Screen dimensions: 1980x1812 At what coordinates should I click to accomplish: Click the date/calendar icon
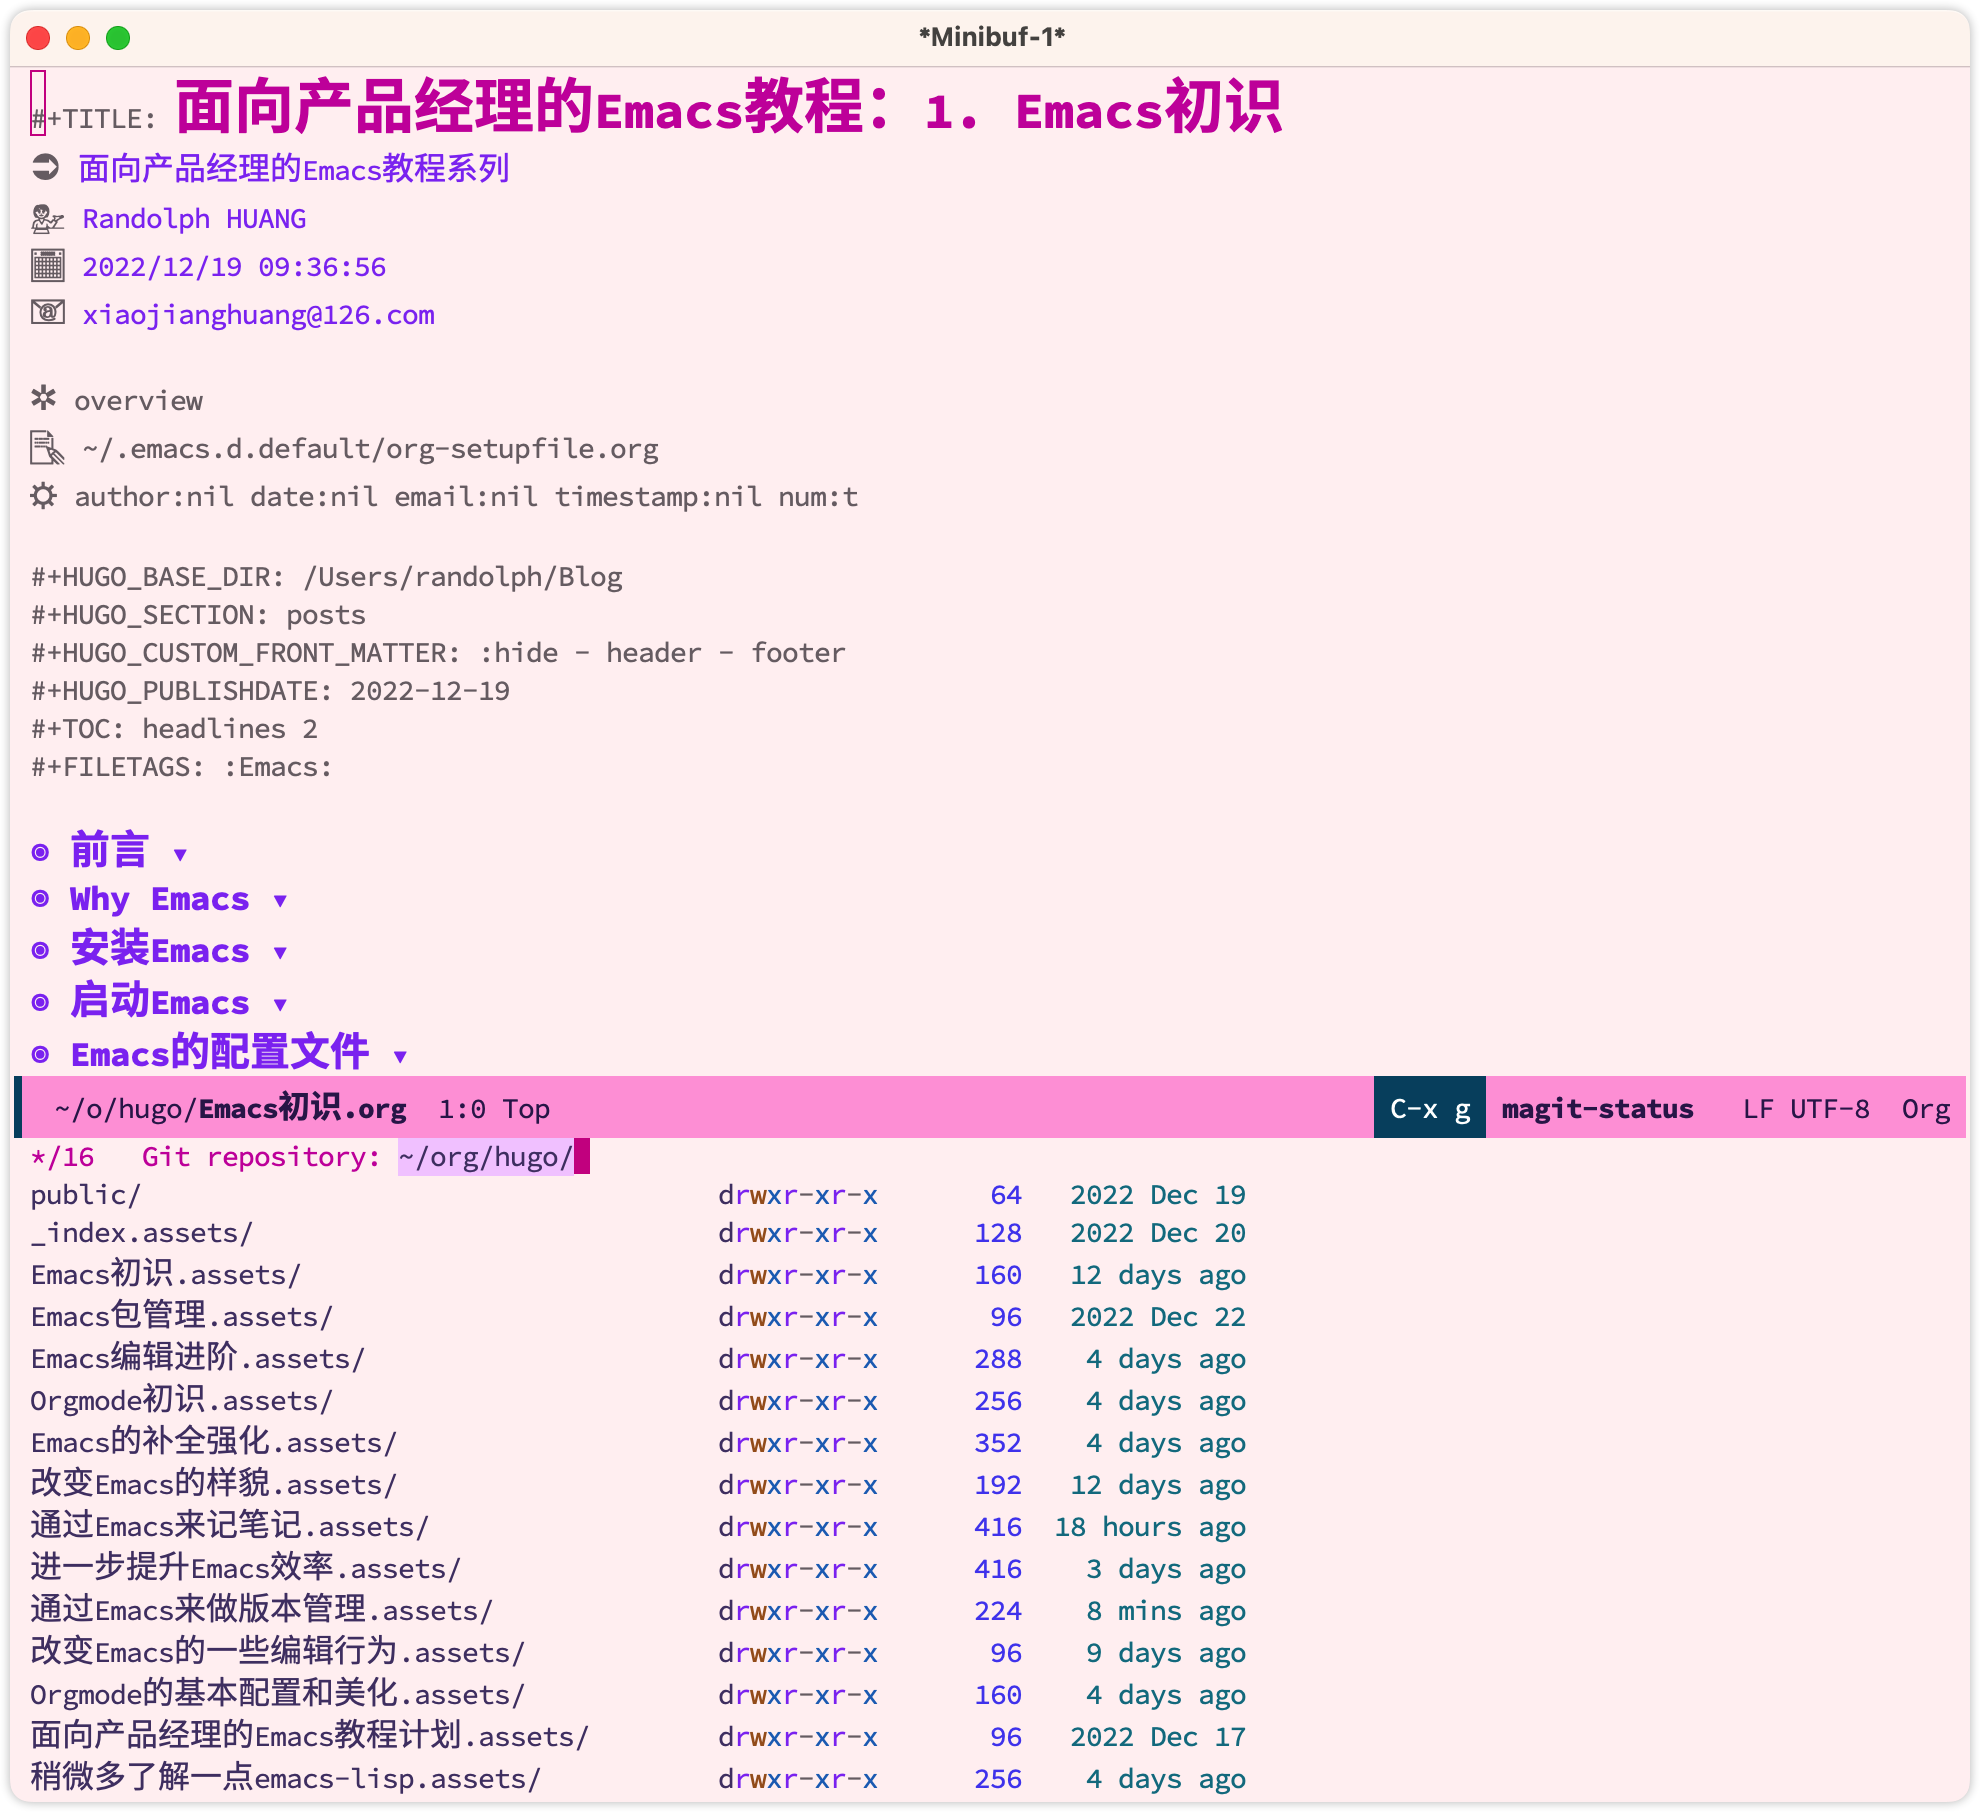click(x=45, y=266)
